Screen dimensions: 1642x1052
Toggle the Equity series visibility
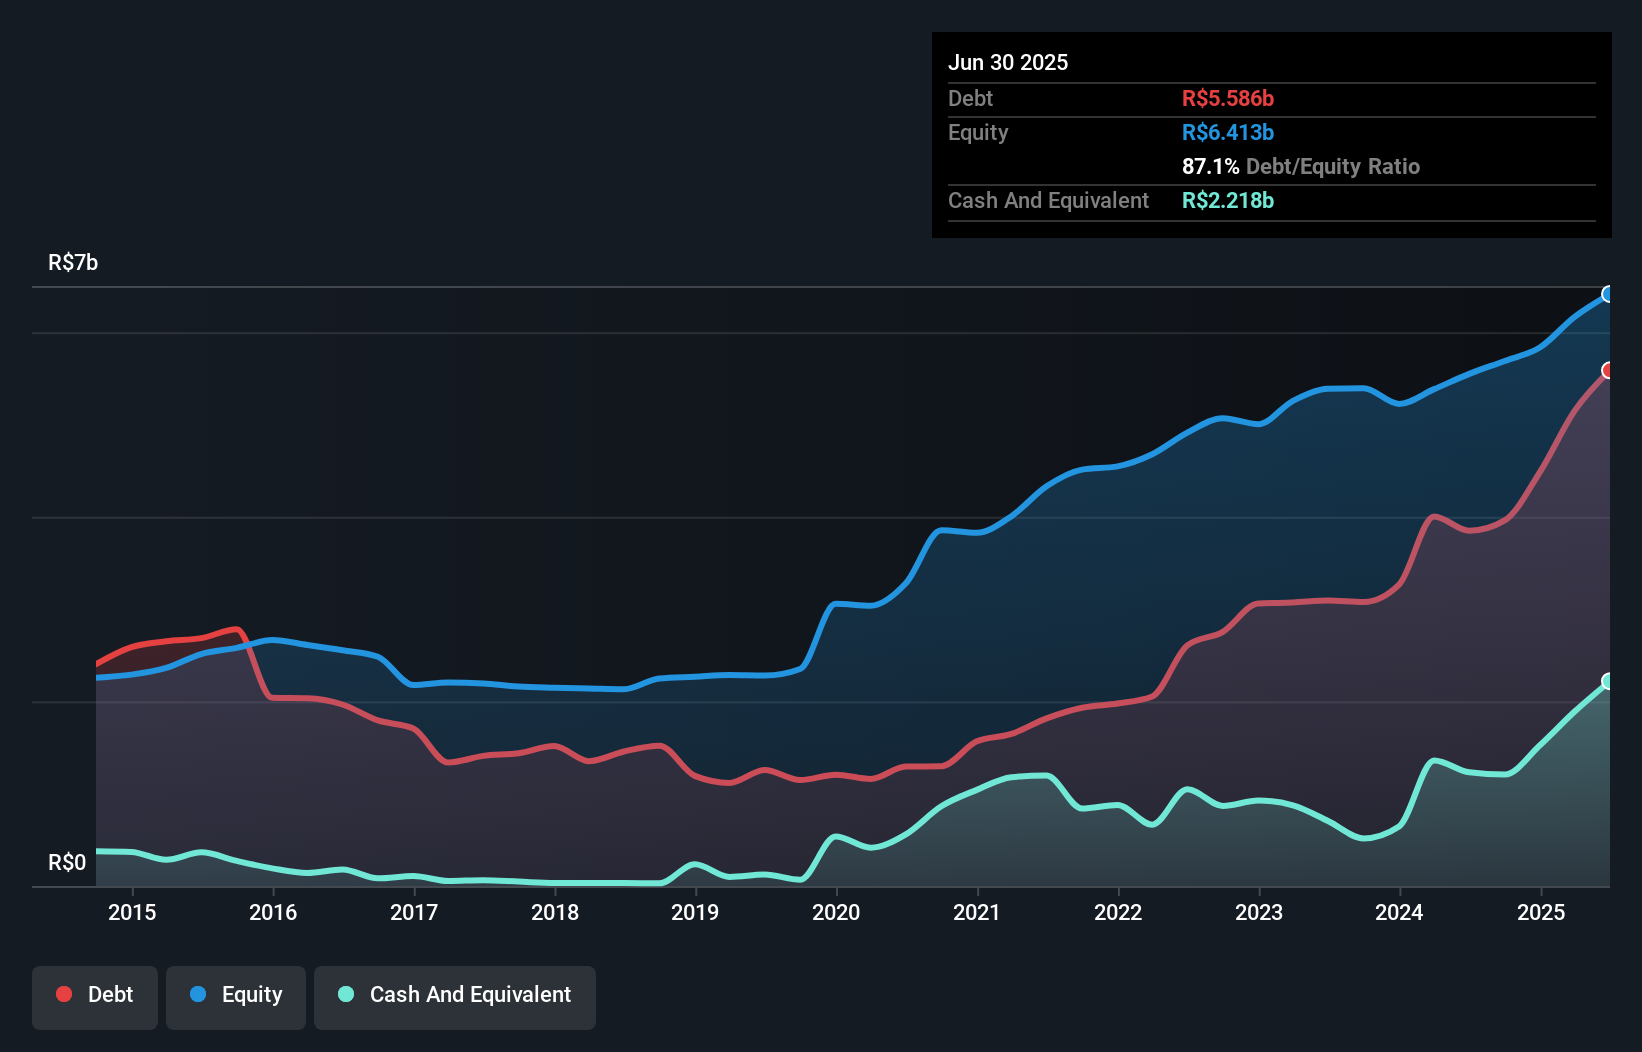coord(236,995)
